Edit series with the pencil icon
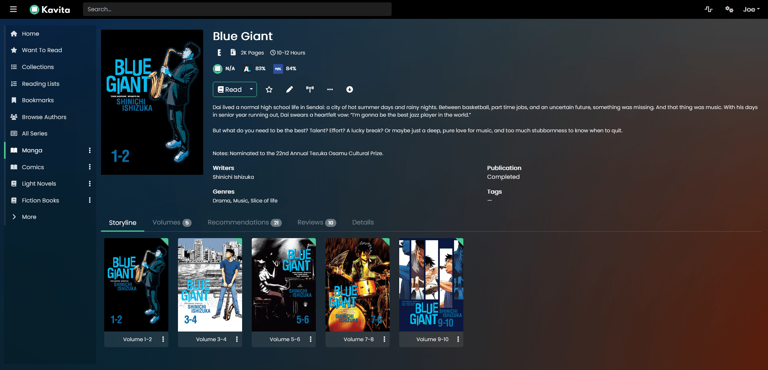The height and width of the screenshot is (370, 768). (289, 89)
